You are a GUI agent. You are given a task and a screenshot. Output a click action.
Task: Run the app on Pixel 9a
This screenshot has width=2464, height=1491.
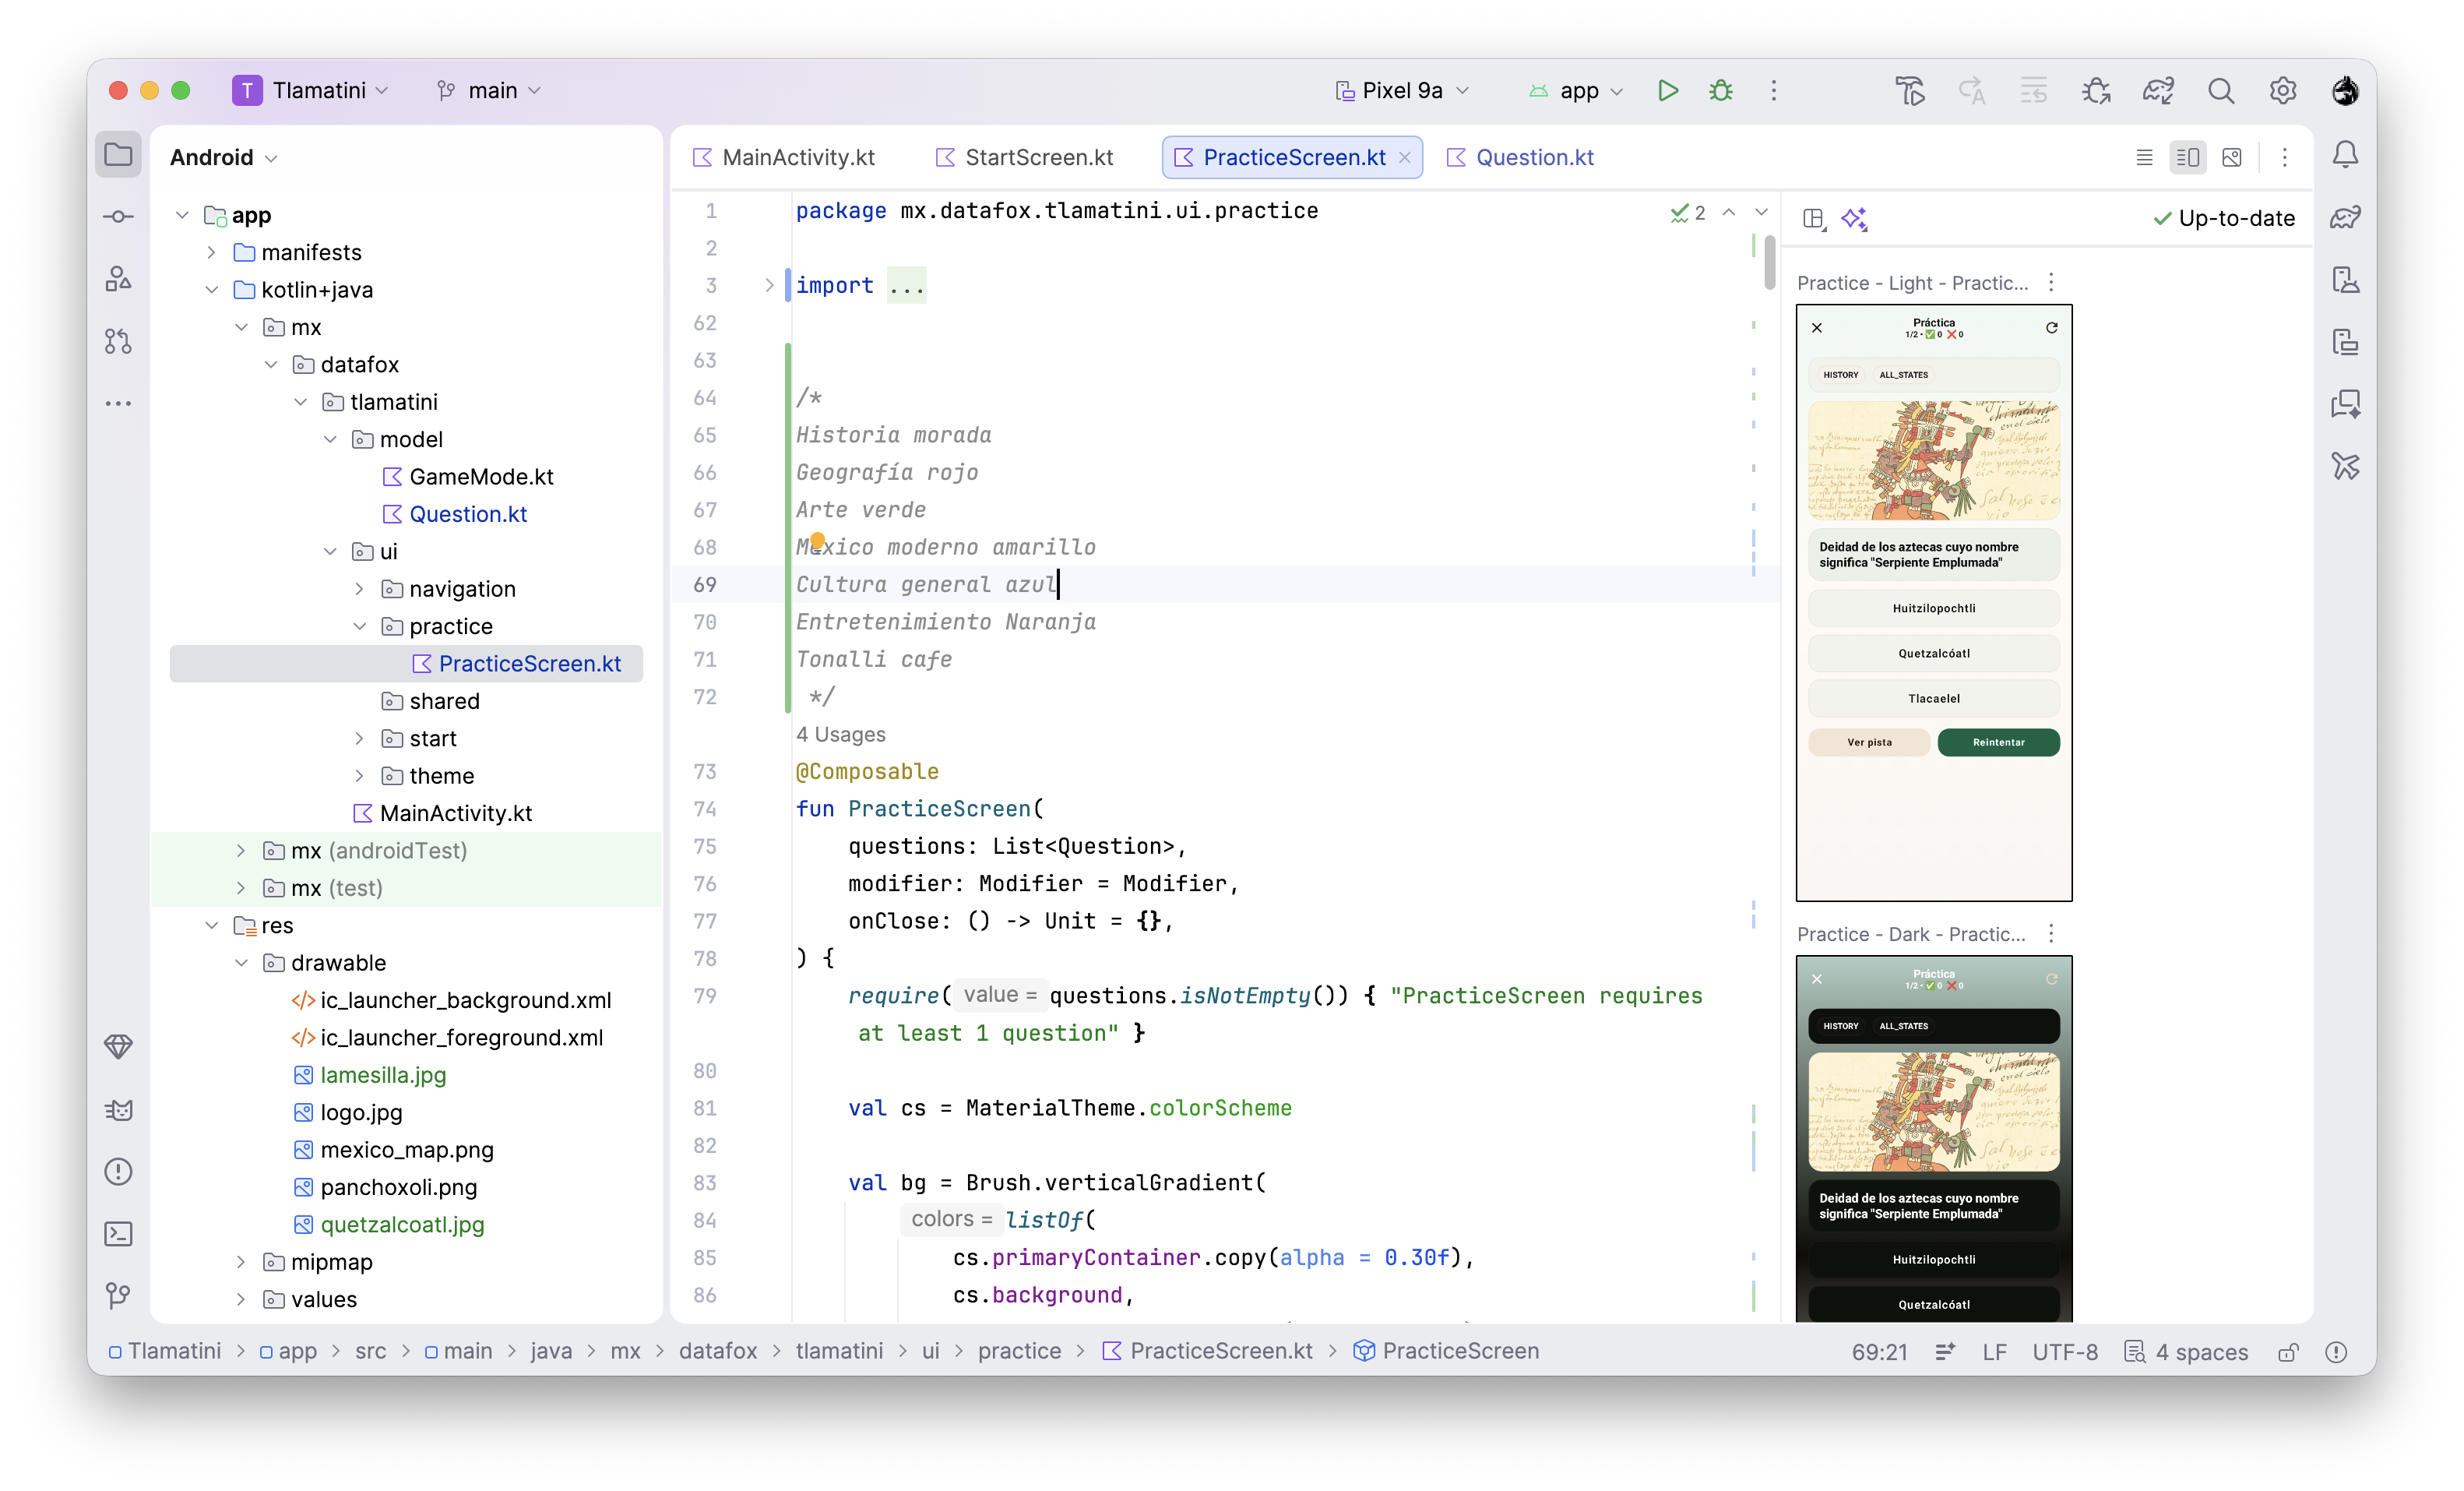click(1667, 90)
